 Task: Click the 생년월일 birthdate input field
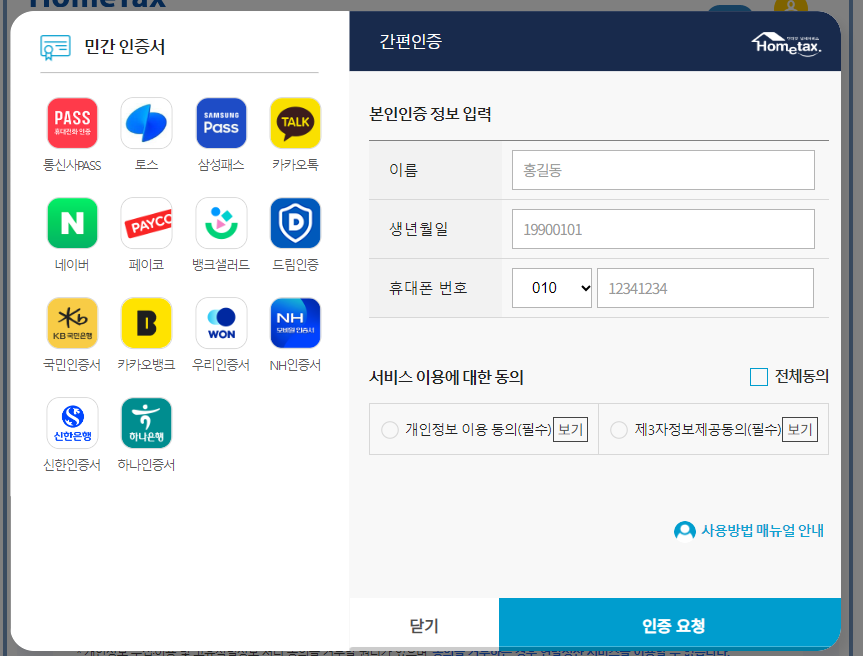(x=663, y=229)
